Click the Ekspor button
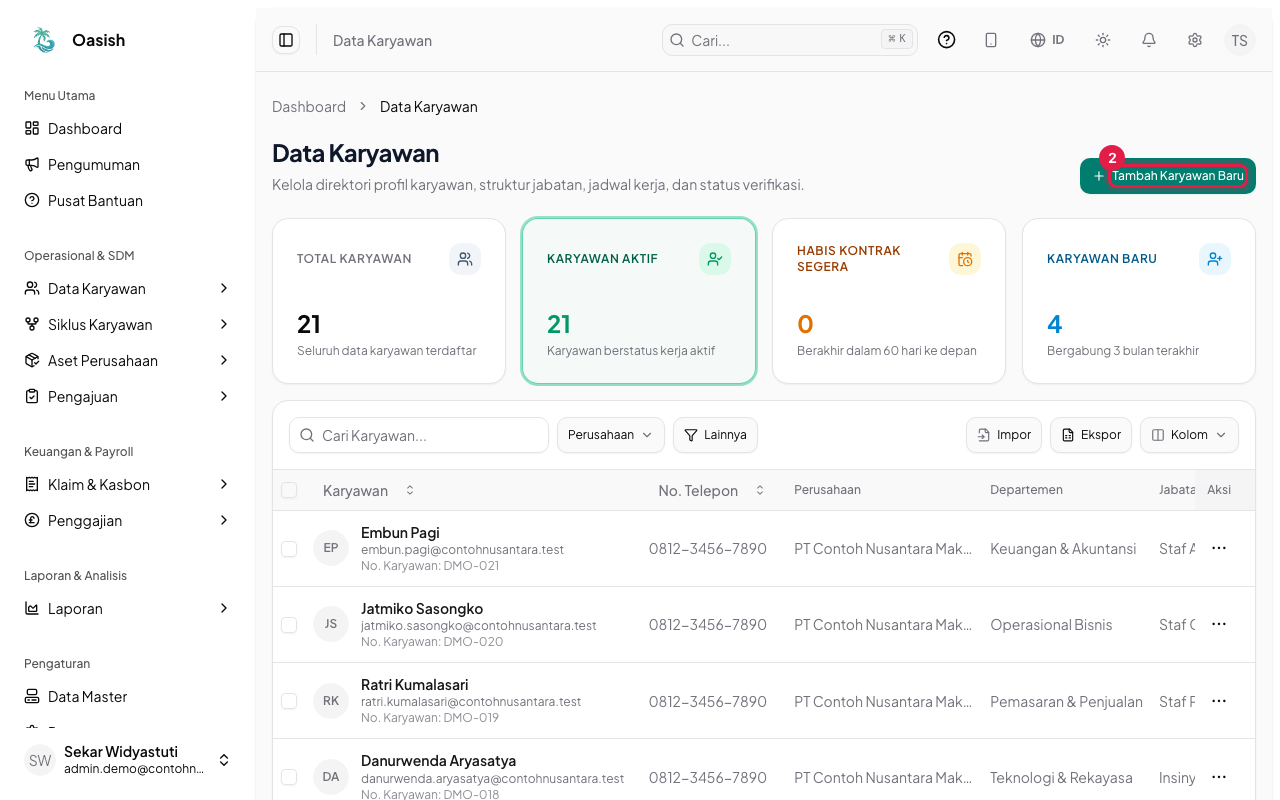Screen dimensions: 1280x800 [x=1091, y=435]
